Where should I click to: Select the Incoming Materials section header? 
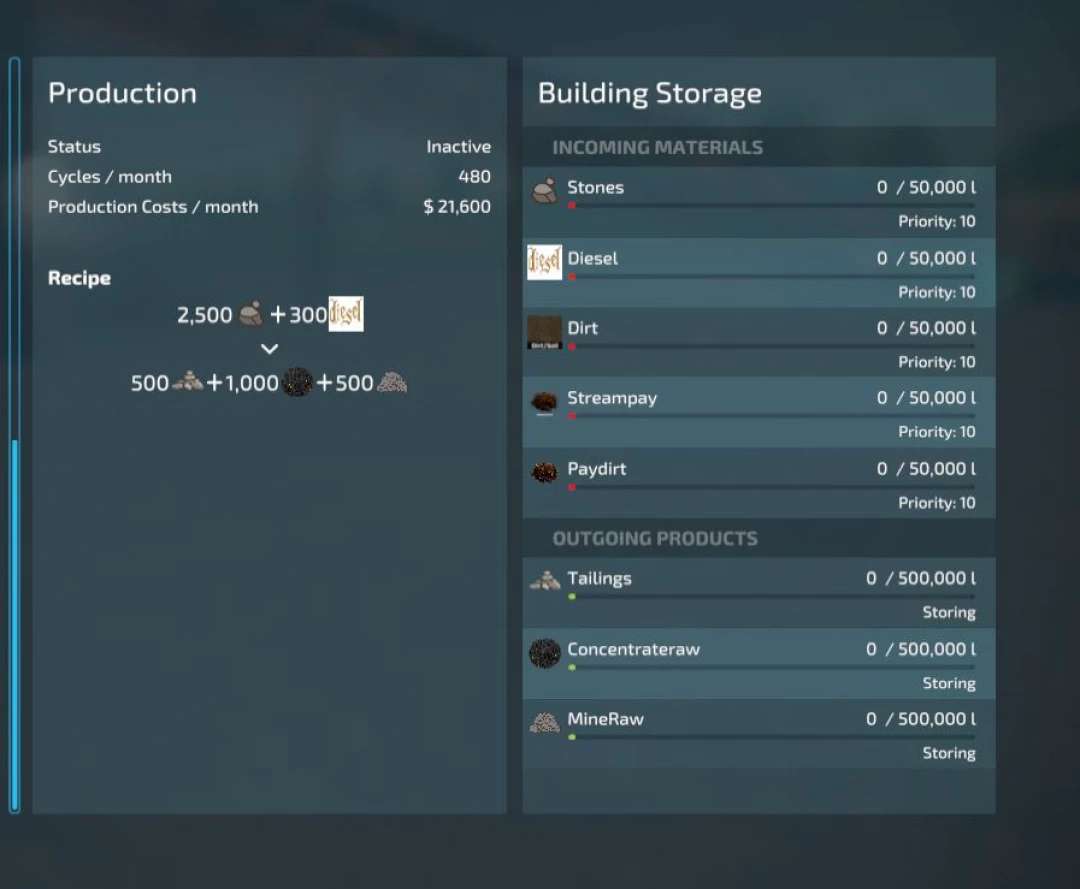657,147
